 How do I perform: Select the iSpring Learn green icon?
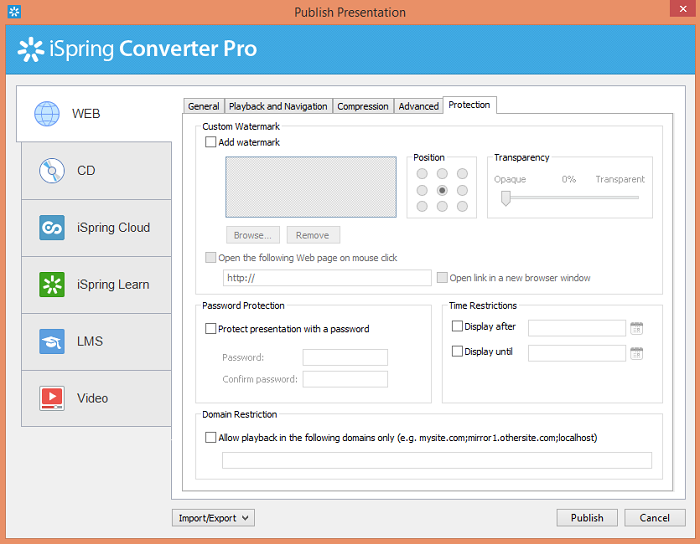click(52, 284)
